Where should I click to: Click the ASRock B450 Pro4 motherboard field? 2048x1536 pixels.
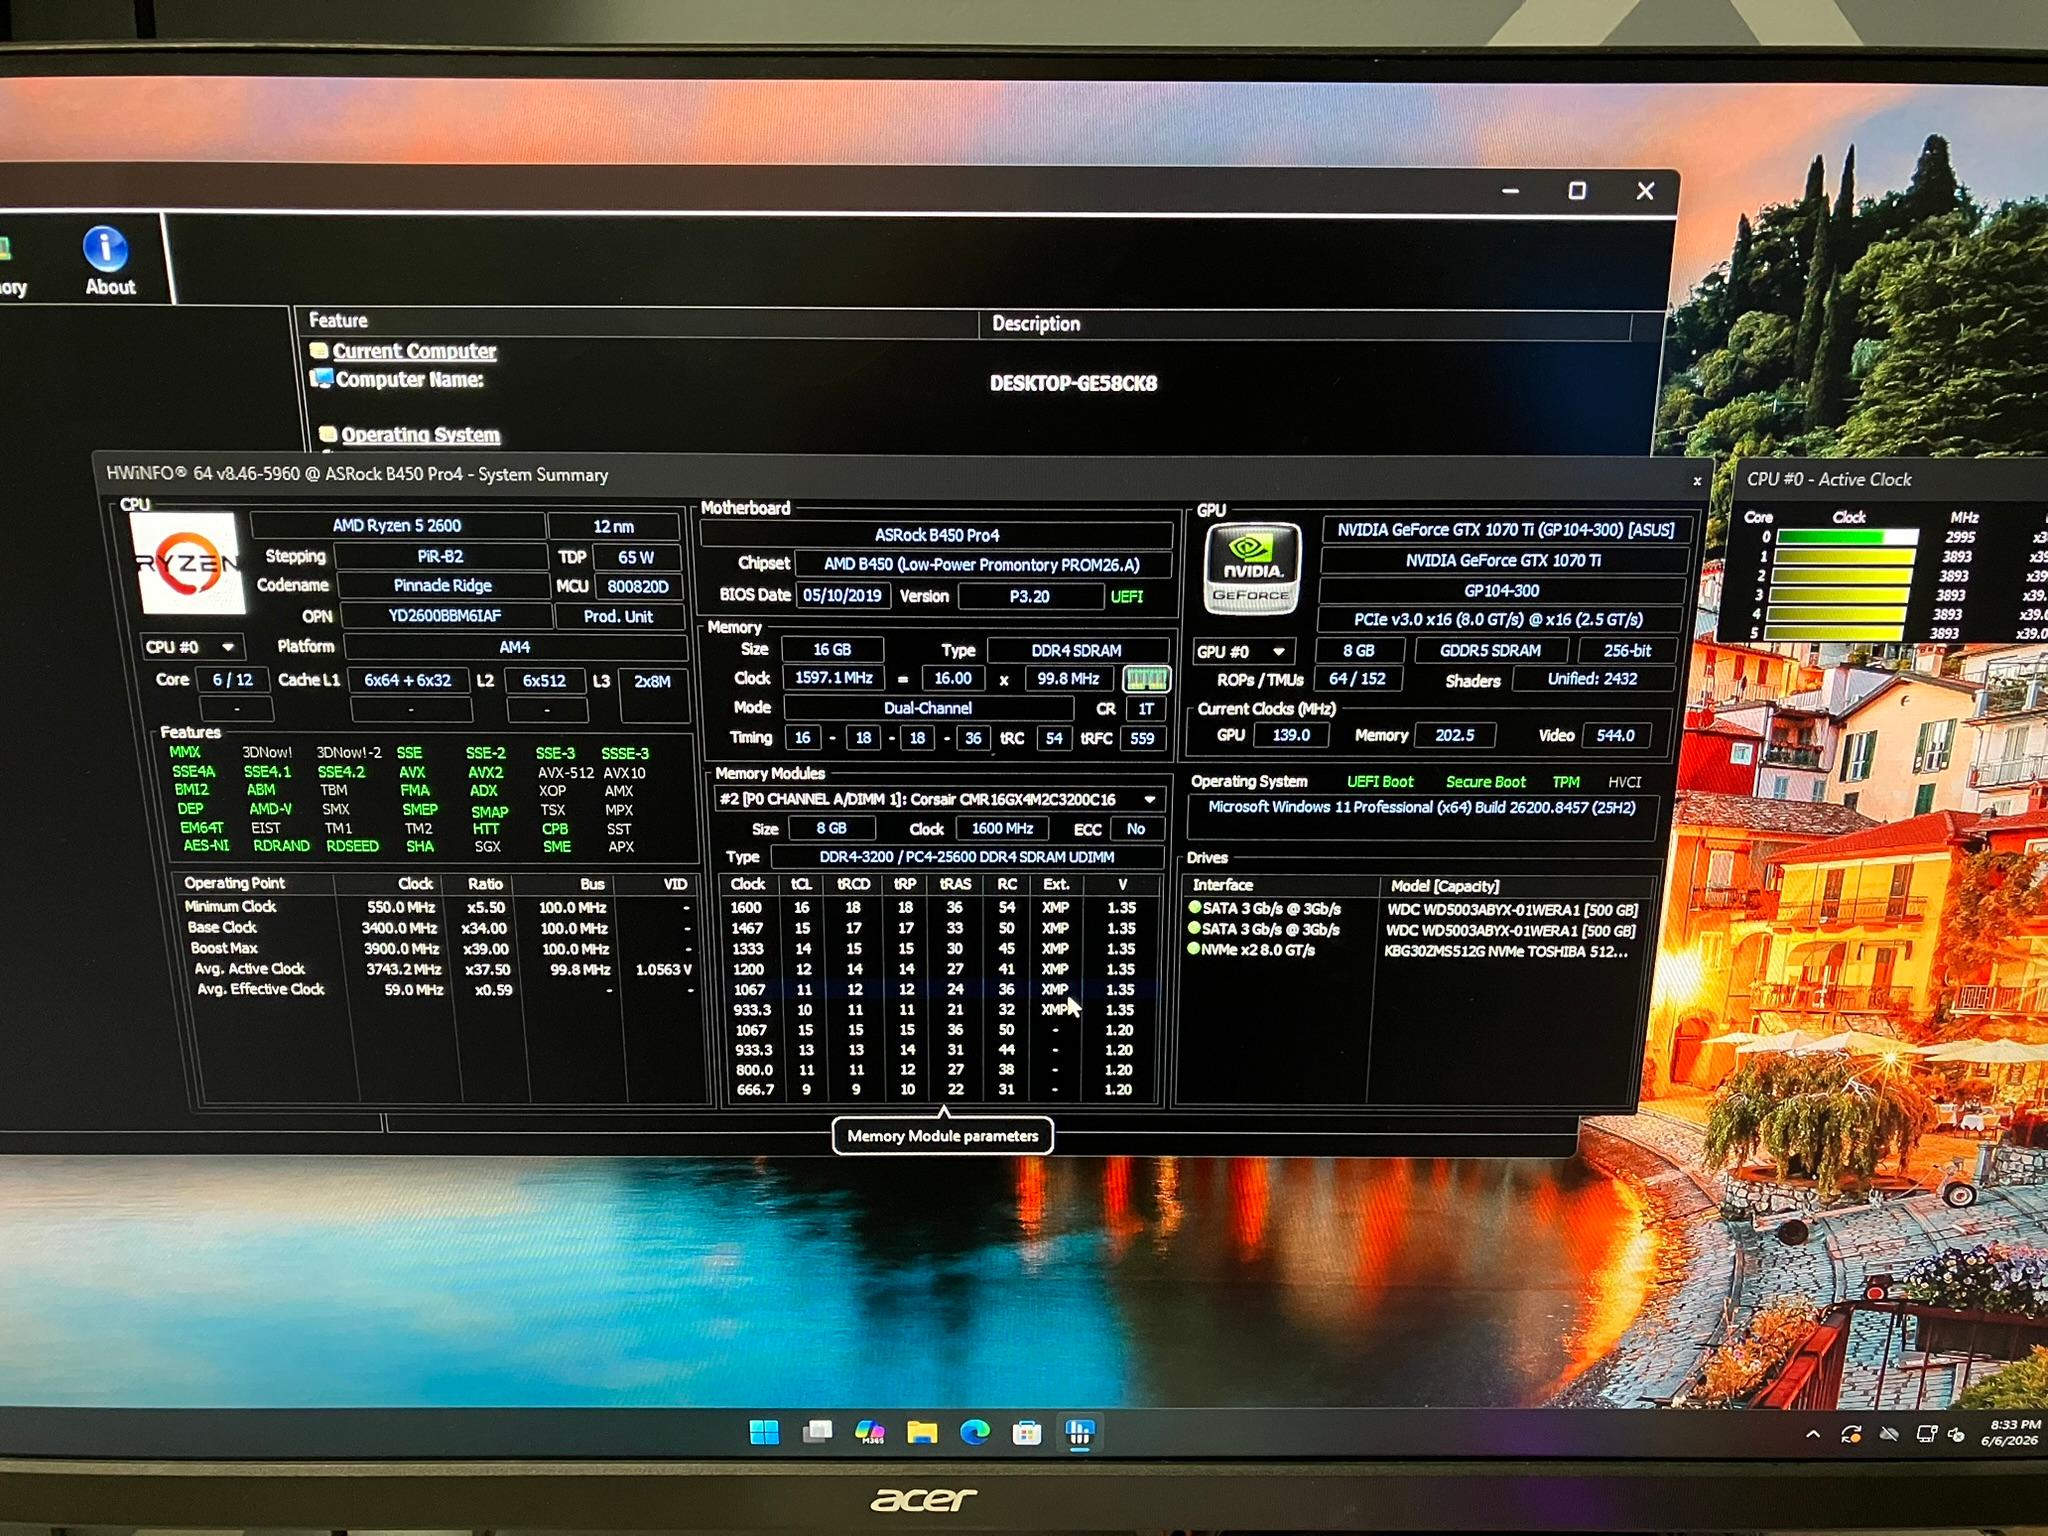pyautogui.click(x=936, y=535)
